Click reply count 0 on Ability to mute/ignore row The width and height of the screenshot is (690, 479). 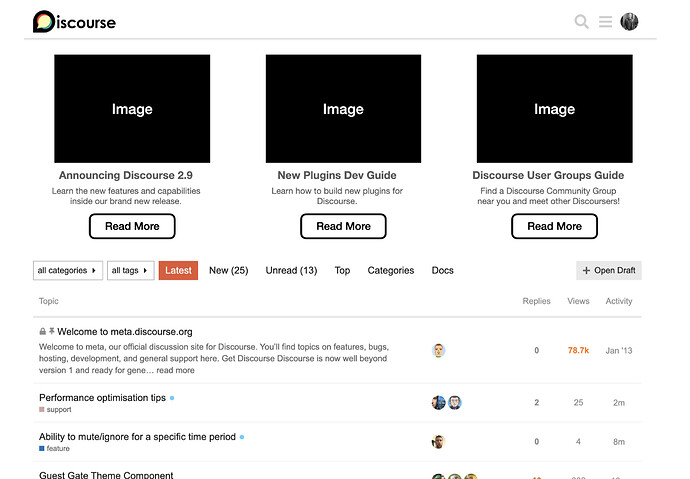pyautogui.click(x=536, y=442)
